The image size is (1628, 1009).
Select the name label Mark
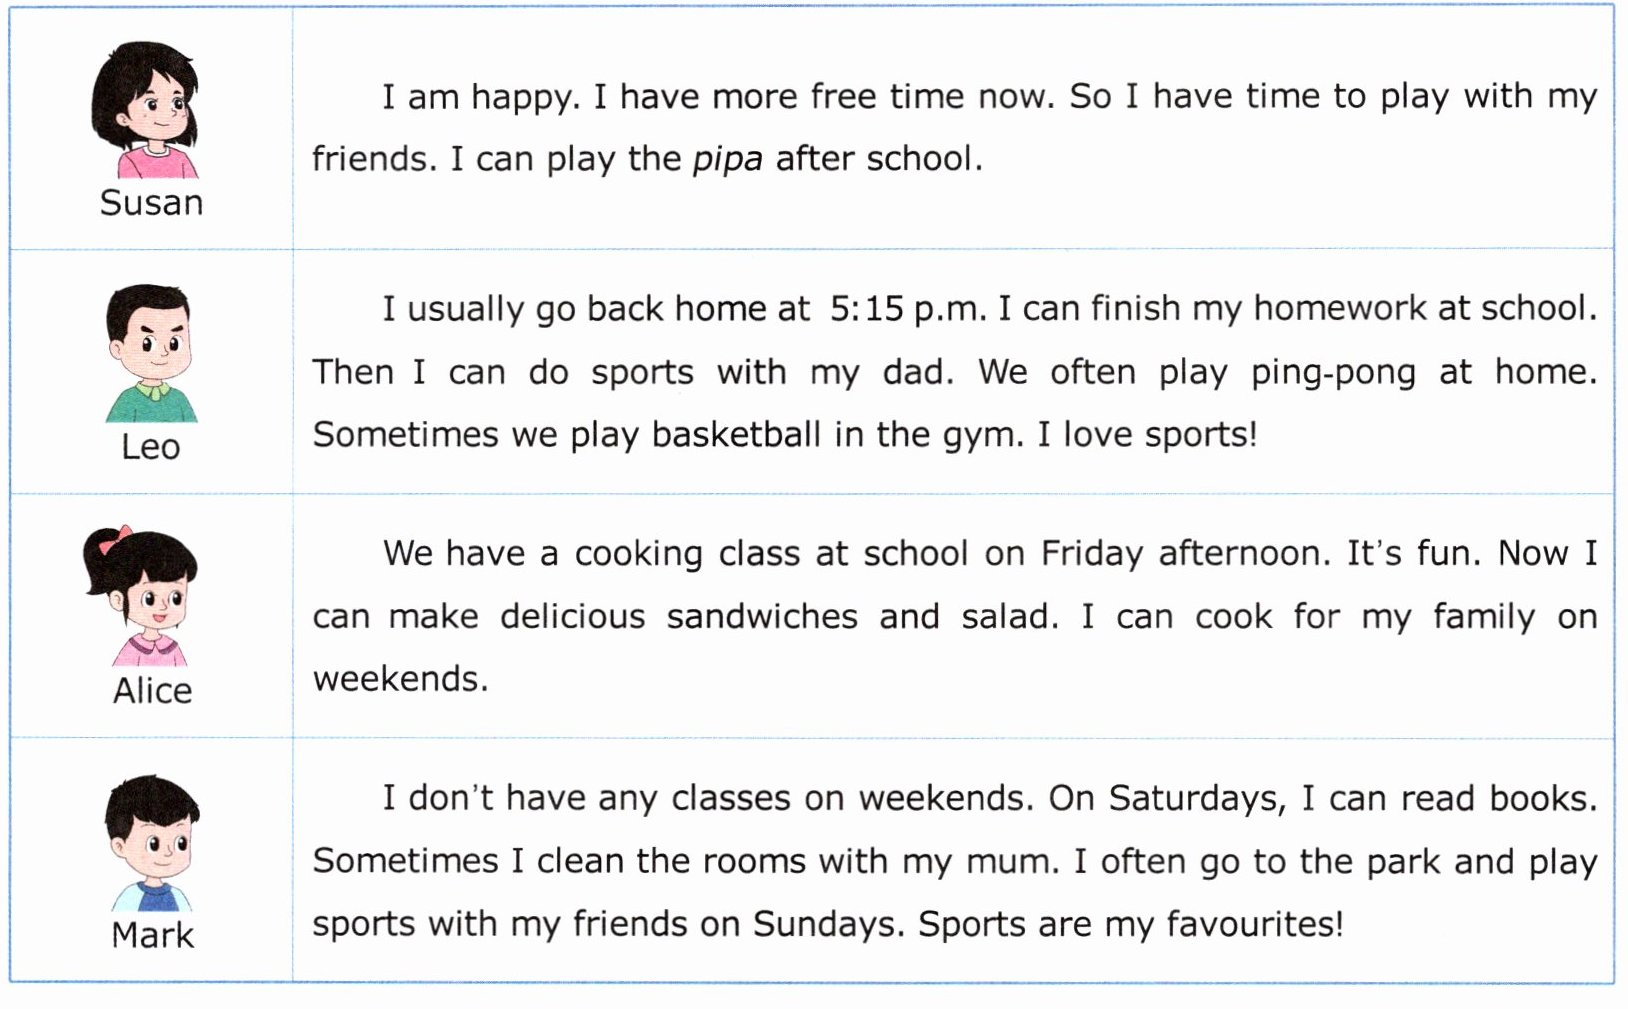coord(152,935)
